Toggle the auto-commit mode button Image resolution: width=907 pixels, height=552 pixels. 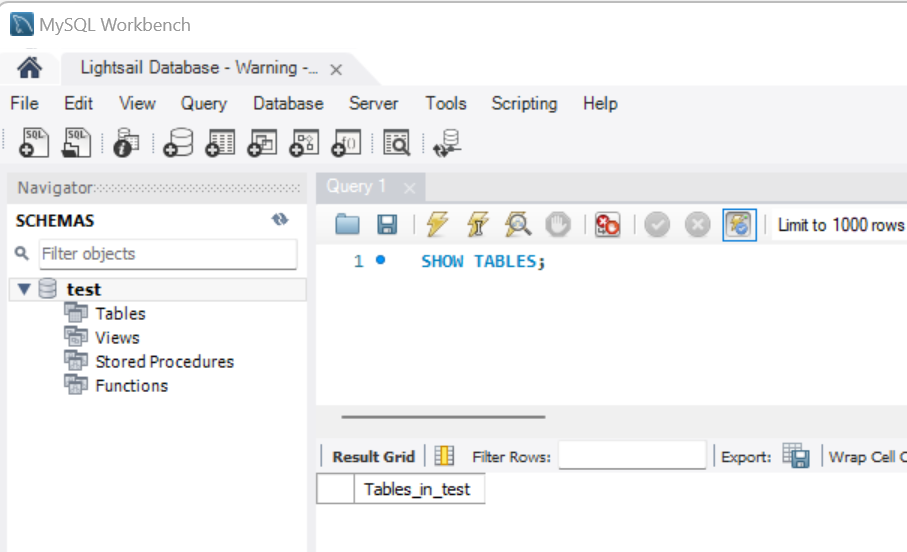click(x=739, y=225)
